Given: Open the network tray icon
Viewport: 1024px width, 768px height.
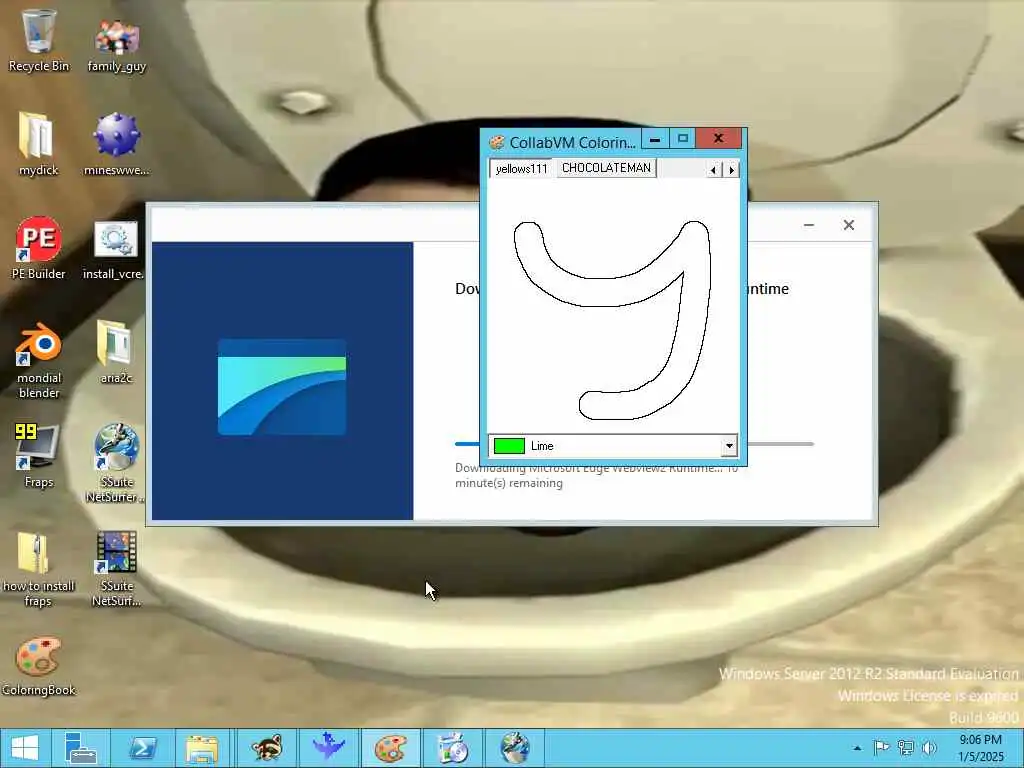Looking at the screenshot, I should pos(905,748).
